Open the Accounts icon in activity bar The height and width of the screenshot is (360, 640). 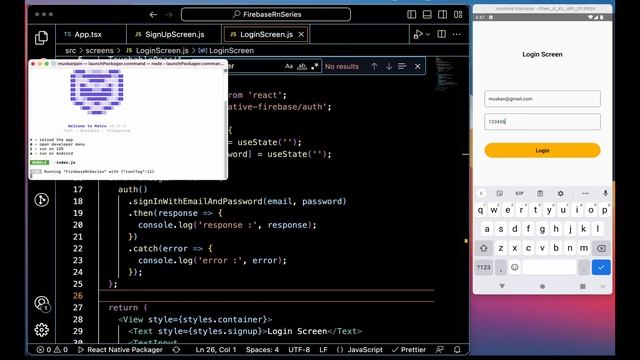[x=42, y=303]
